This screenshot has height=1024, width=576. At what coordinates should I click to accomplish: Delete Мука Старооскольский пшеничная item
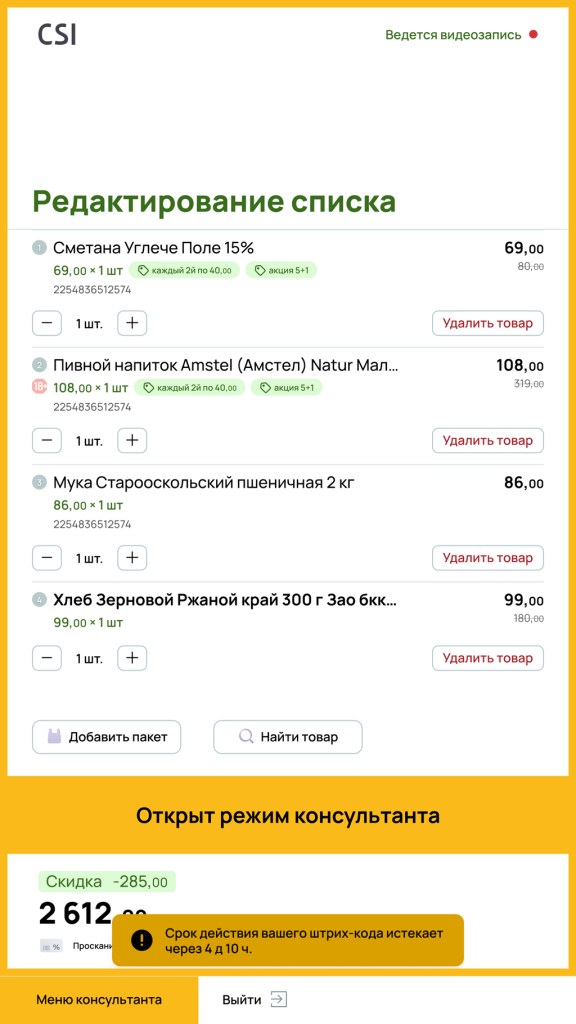click(488, 558)
